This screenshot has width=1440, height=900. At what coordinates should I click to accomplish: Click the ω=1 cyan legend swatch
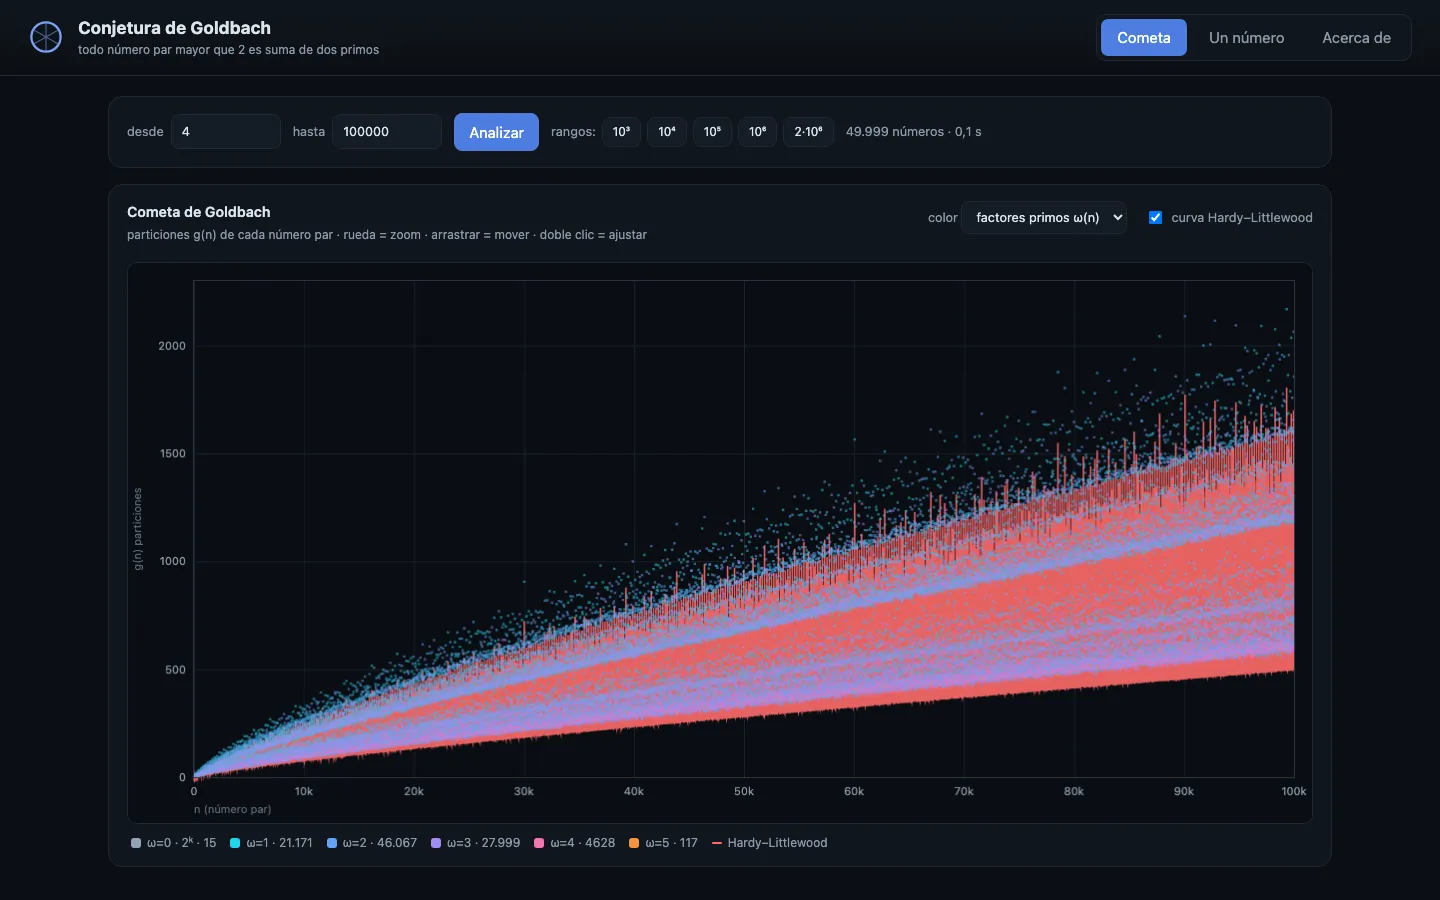(x=235, y=843)
